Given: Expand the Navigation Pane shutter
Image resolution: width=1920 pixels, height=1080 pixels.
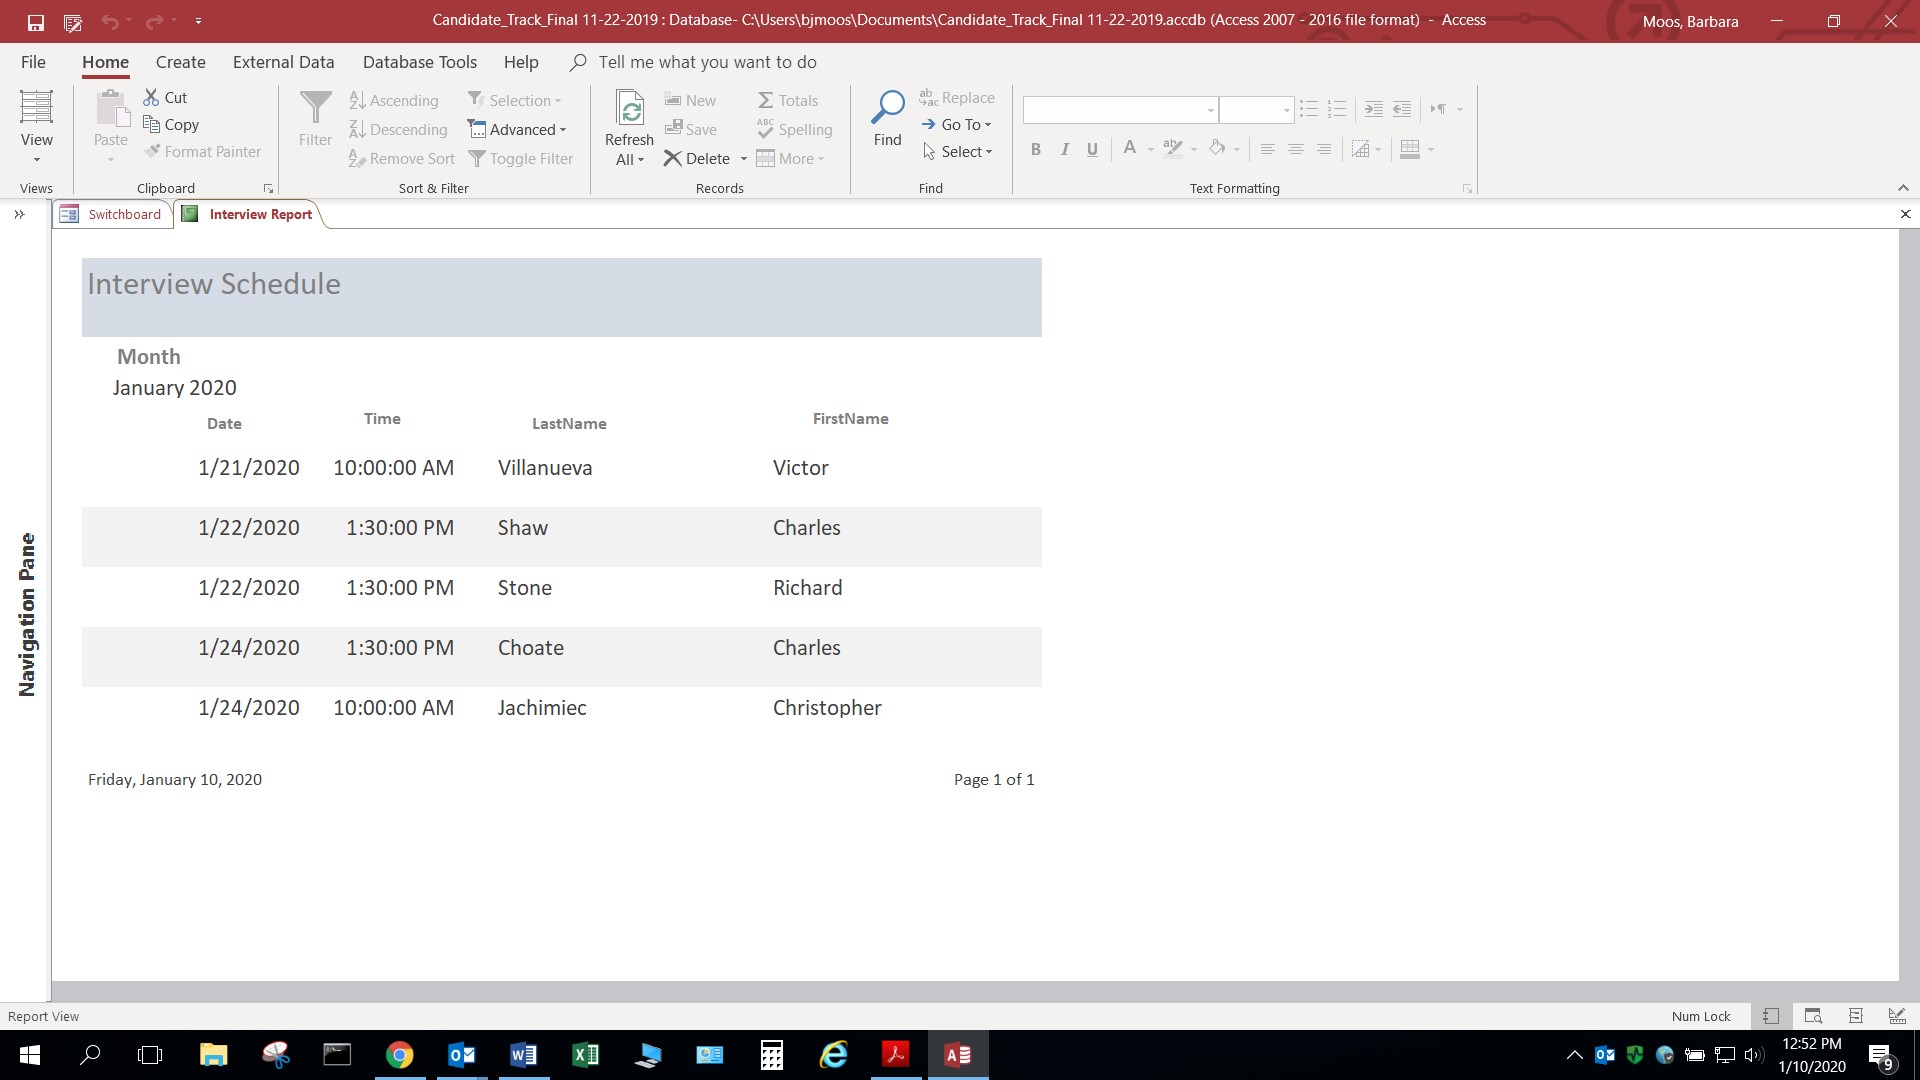Looking at the screenshot, I should pos(19,214).
